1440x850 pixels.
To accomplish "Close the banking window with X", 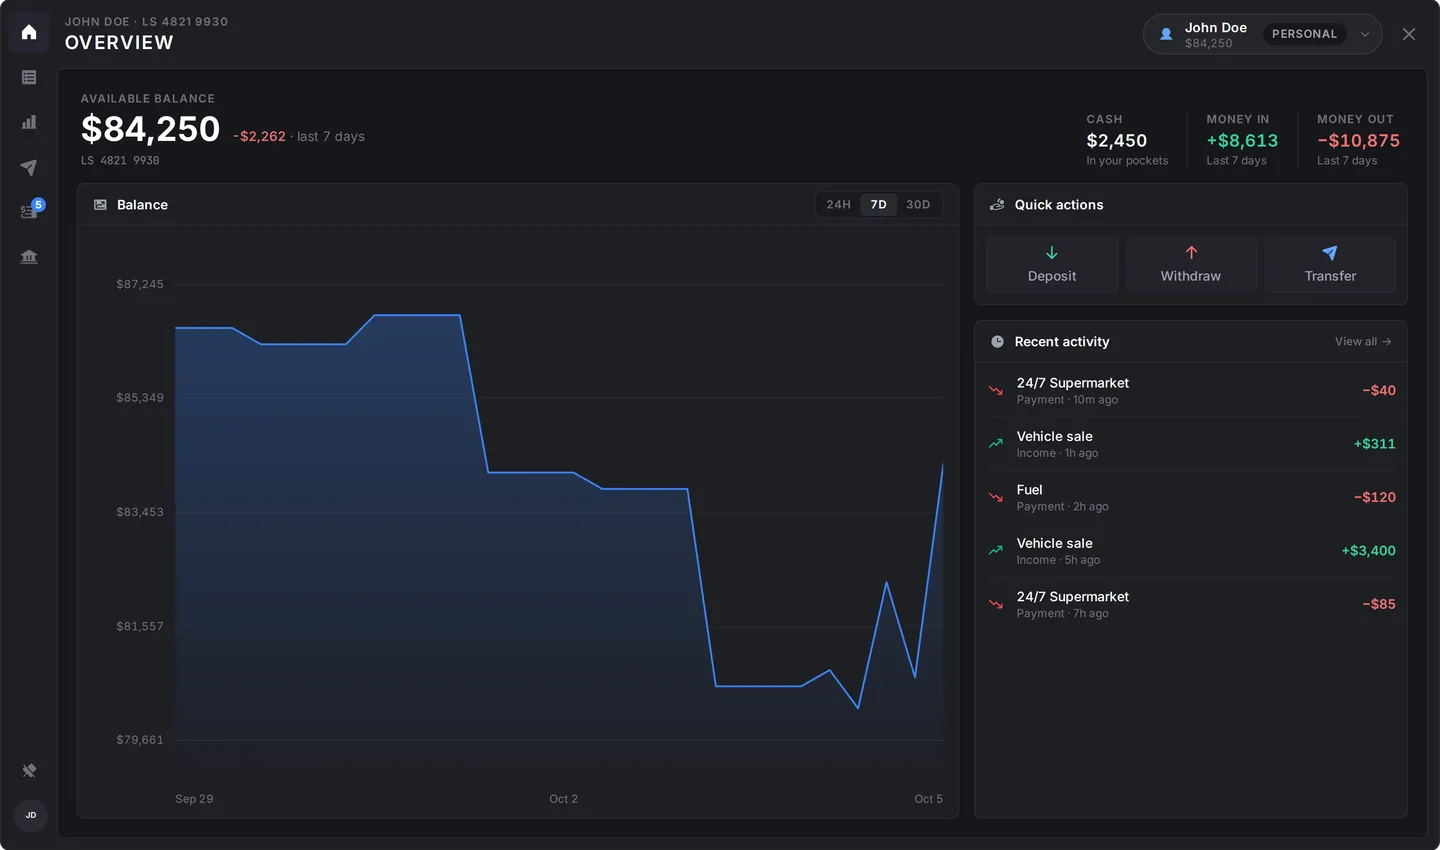I will (x=1409, y=34).
